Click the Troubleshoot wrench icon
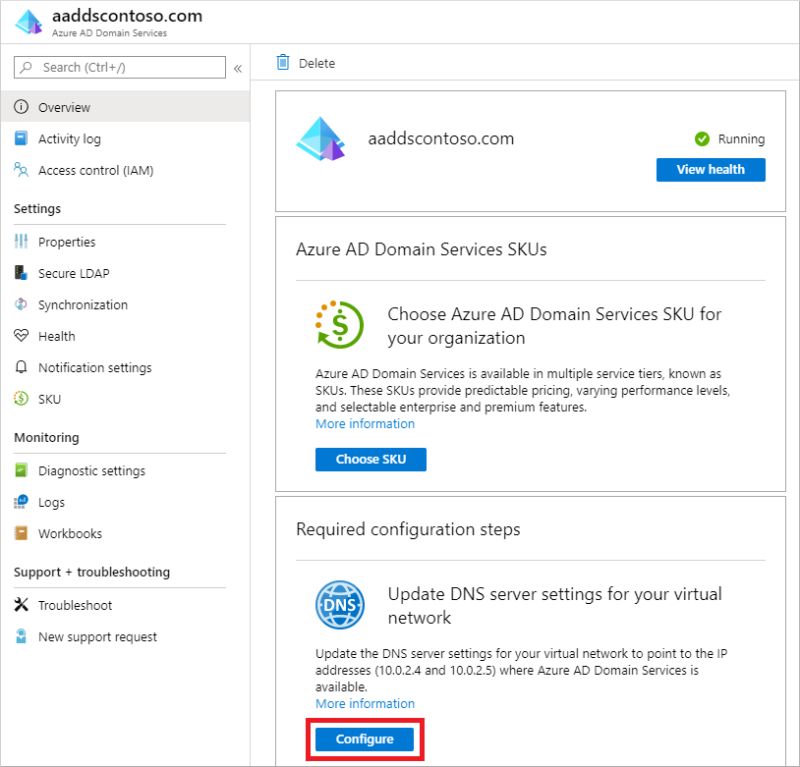Image resolution: width=800 pixels, height=767 pixels. (x=20, y=605)
